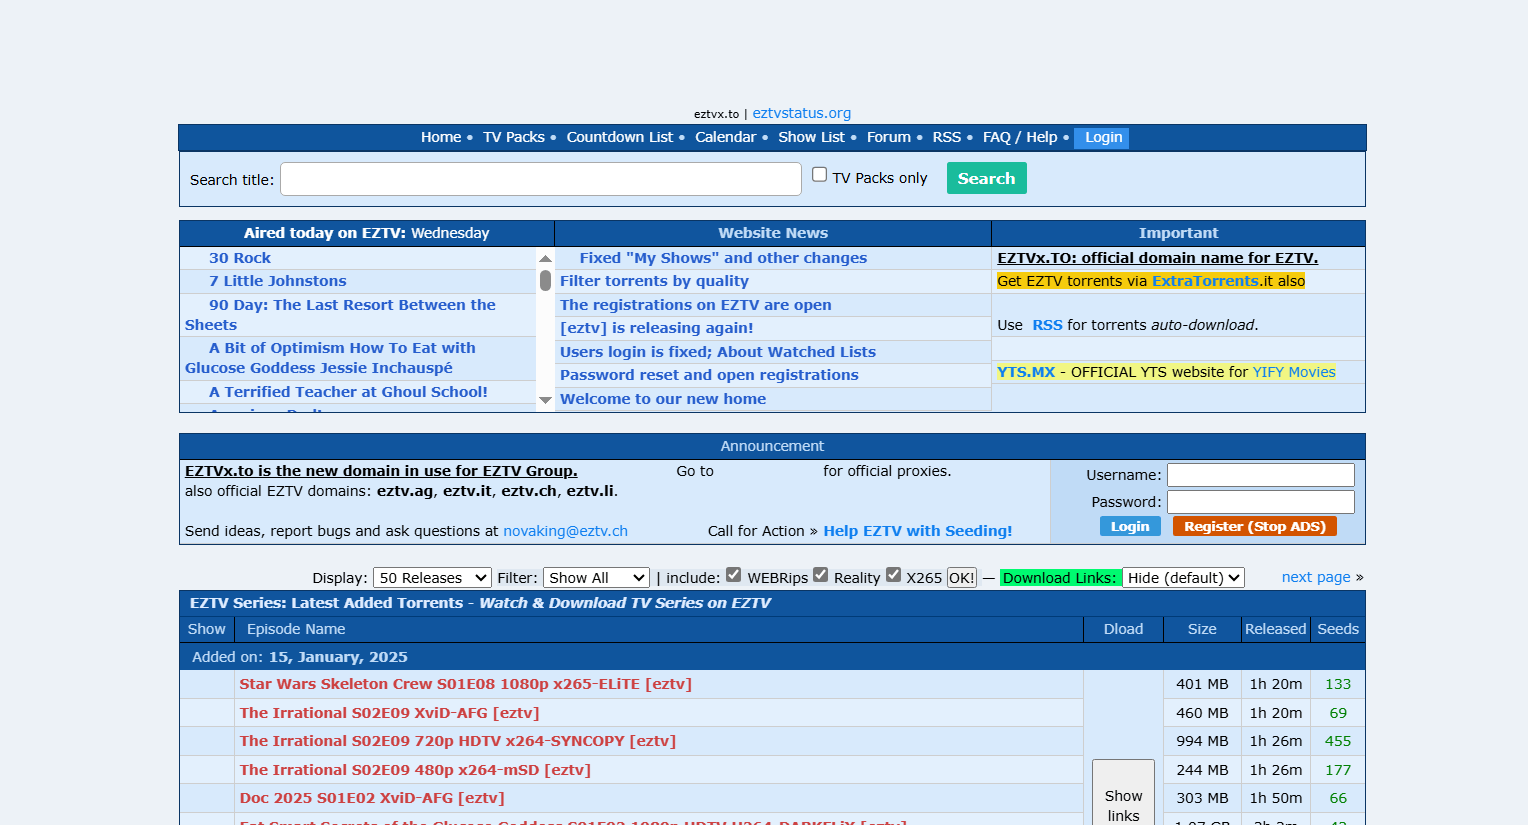Click the aired-today list scroll up arrow
Image resolution: width=1528 pixels, height=825 pixels.
pos(545,258)
